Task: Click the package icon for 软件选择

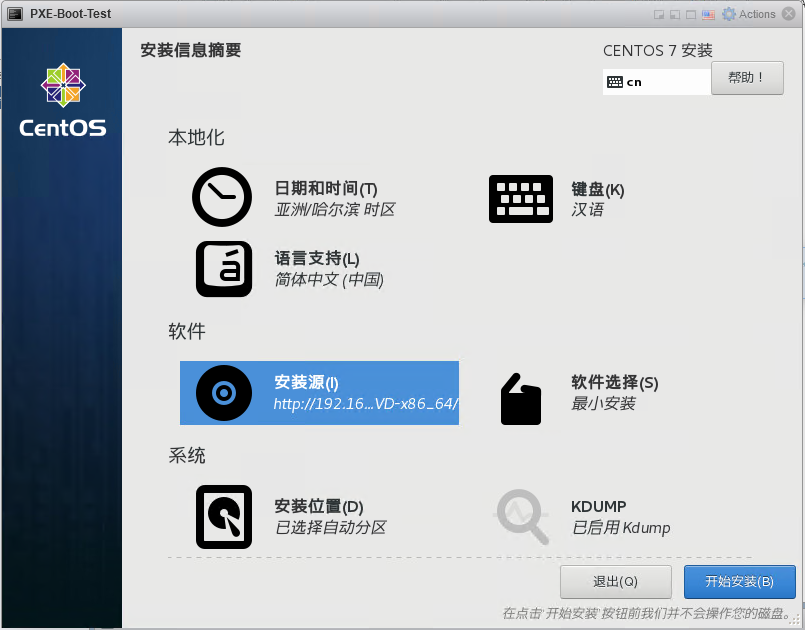Action: point(521,399)
